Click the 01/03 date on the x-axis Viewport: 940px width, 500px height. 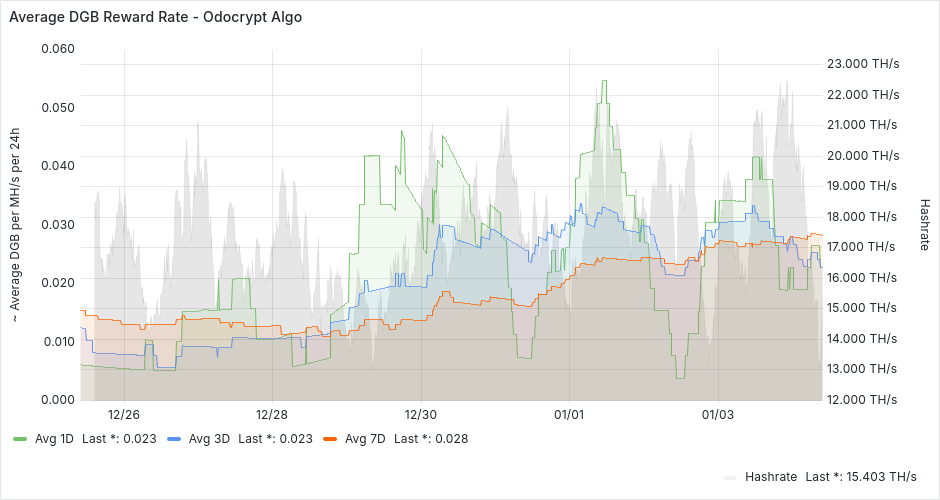[717, 414]
